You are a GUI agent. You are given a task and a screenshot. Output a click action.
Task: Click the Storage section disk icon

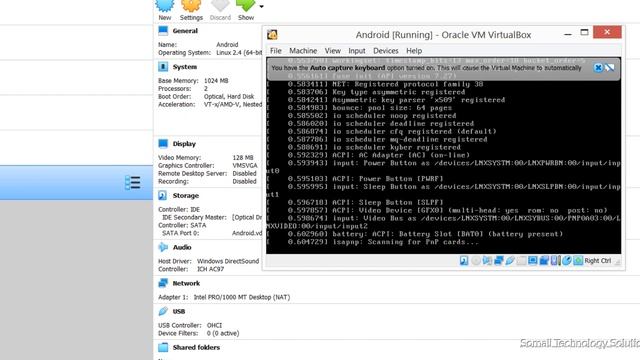coord(162,196)
